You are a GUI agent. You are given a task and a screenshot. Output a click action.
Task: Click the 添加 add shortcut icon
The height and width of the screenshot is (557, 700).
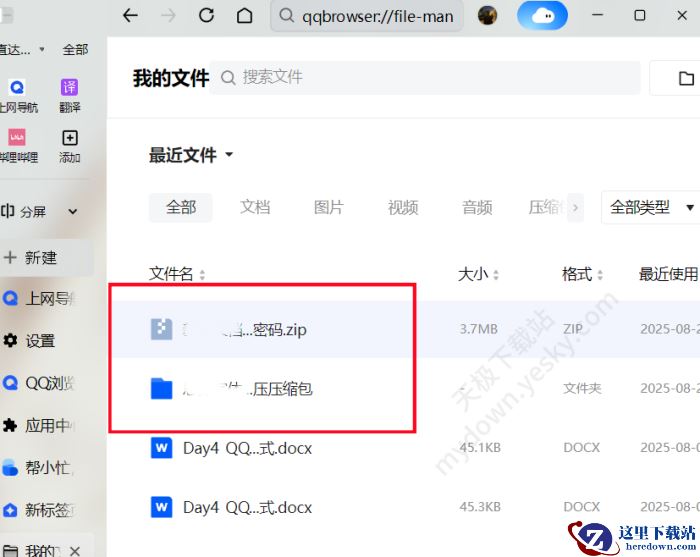point(70,137)
